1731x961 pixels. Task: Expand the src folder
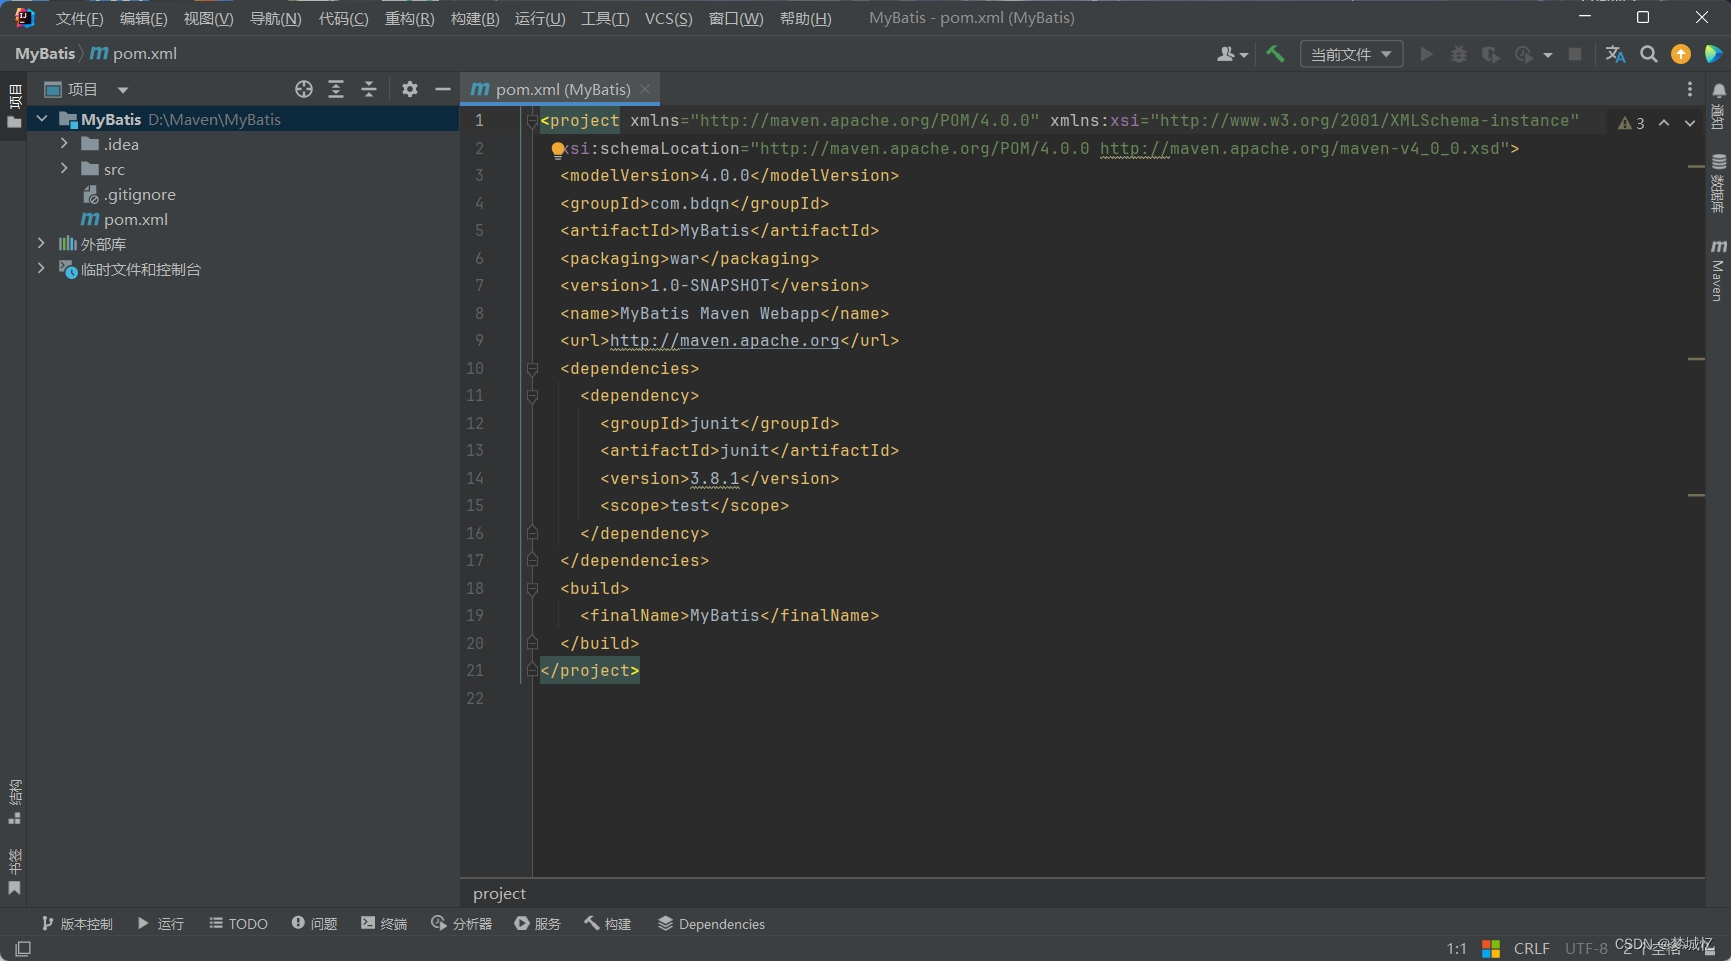(64, 169)
